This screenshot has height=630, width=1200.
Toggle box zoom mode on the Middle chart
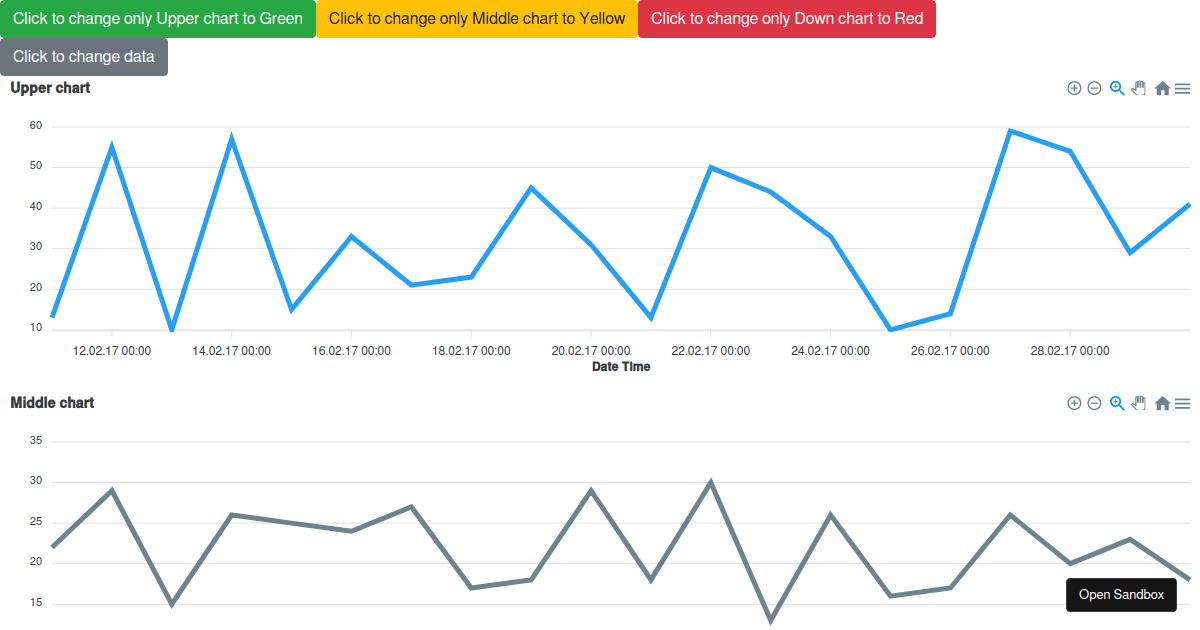[1116, 403]
